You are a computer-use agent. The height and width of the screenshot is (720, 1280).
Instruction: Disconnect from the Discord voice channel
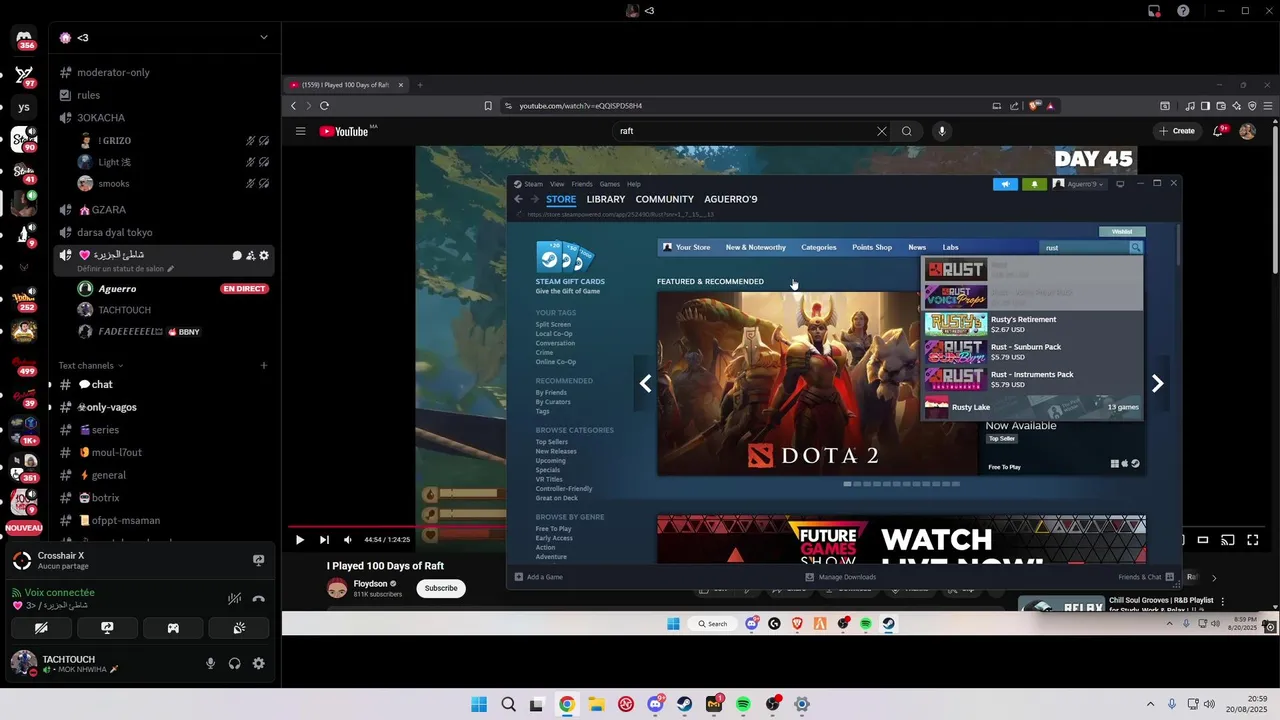(x=259, y=599)
